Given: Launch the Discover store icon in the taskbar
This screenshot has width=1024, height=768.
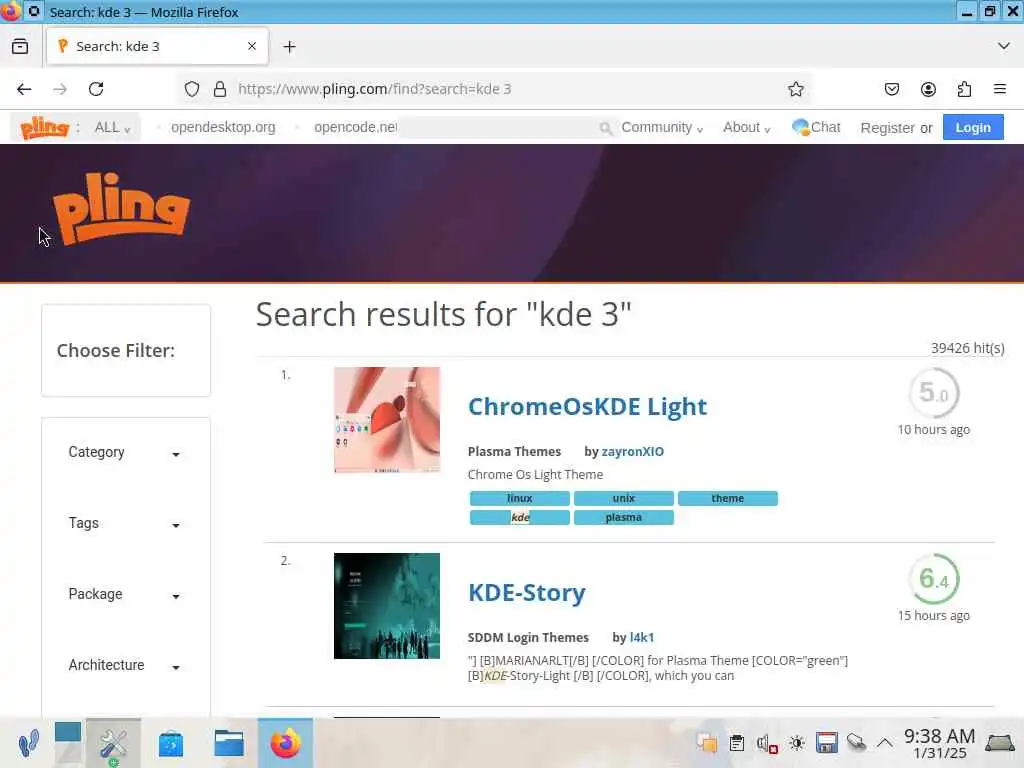Looking at the screenshot, I should [170, 744].
